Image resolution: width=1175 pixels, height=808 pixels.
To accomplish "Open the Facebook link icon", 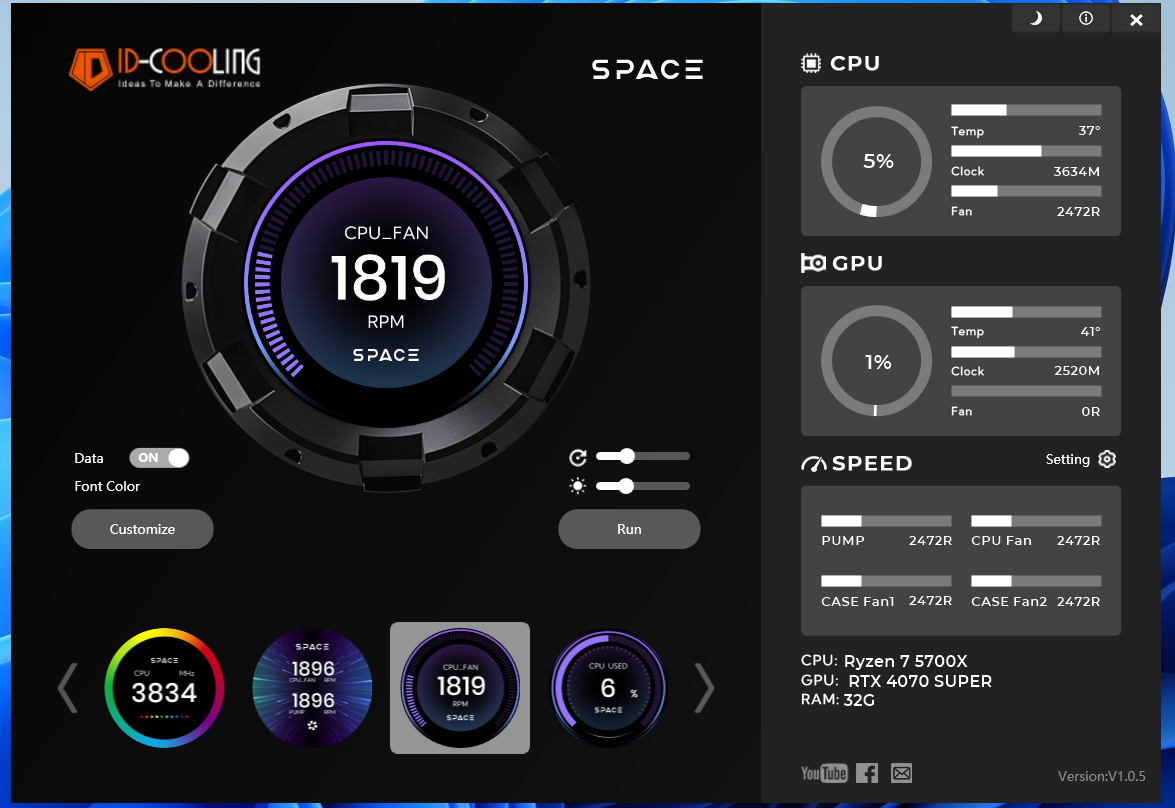I will [x=867, y=773].
